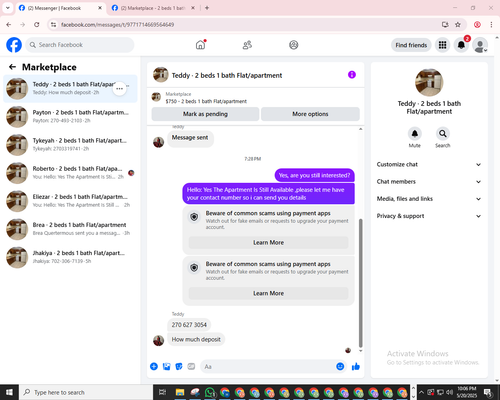The width and height of the screenshot is (500, 400).
Task: Open the Eliezar conversation
Action: click(70, 201)
